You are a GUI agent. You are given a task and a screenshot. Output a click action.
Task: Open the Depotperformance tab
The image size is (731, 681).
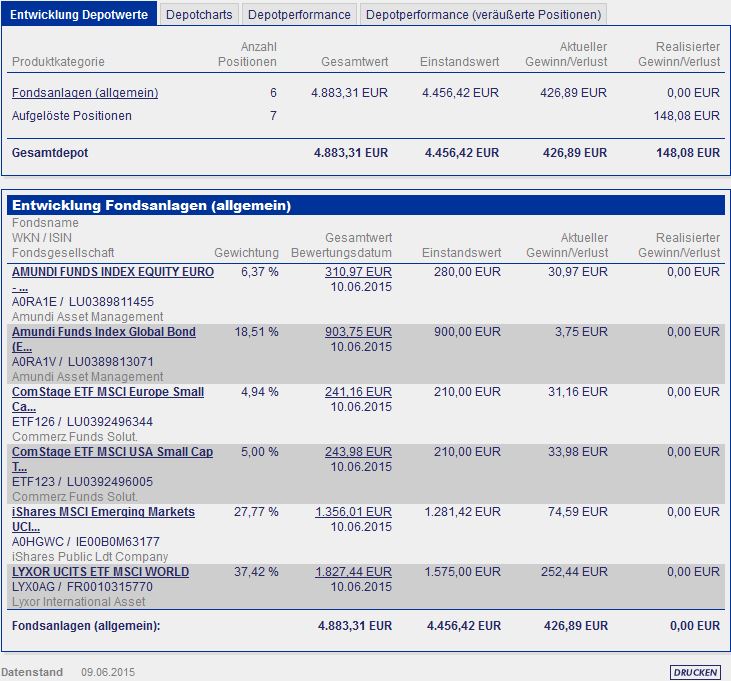pos(299,14)
